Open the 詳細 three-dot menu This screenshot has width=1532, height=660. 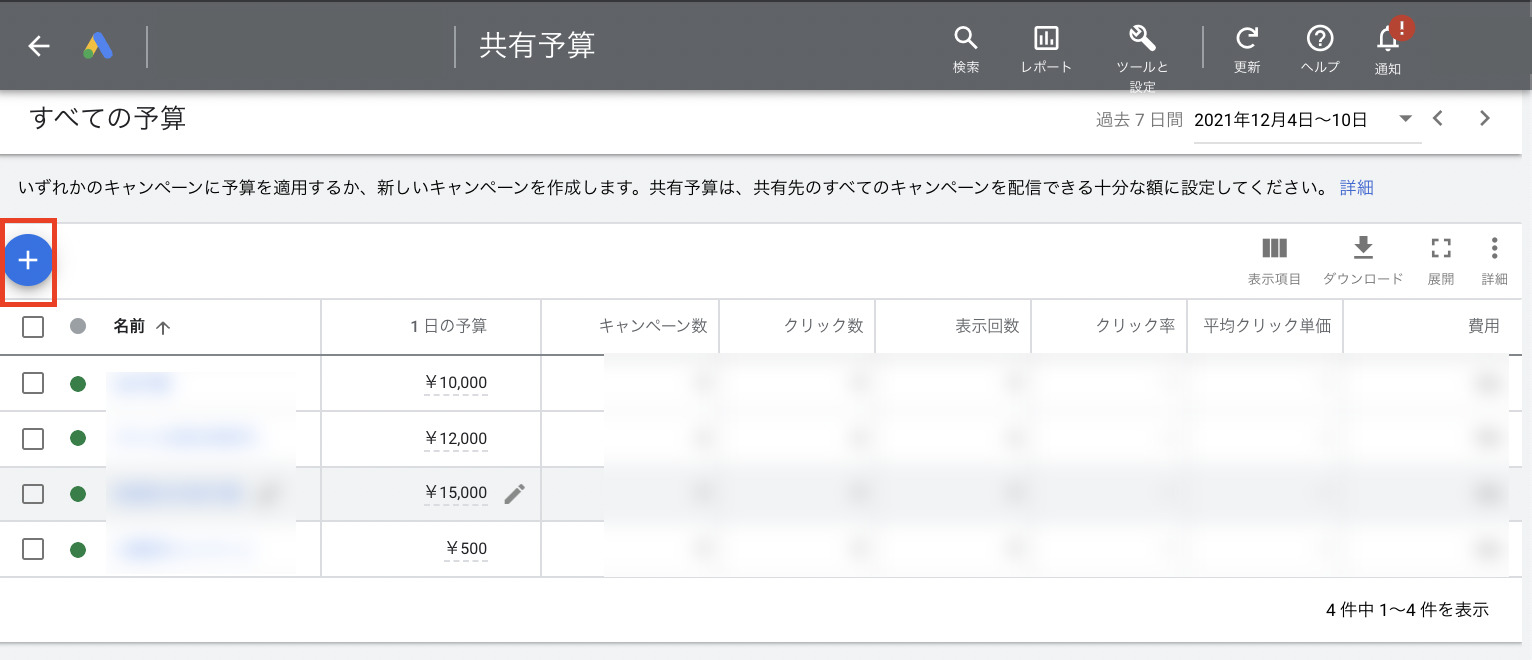pos(1494,248)
